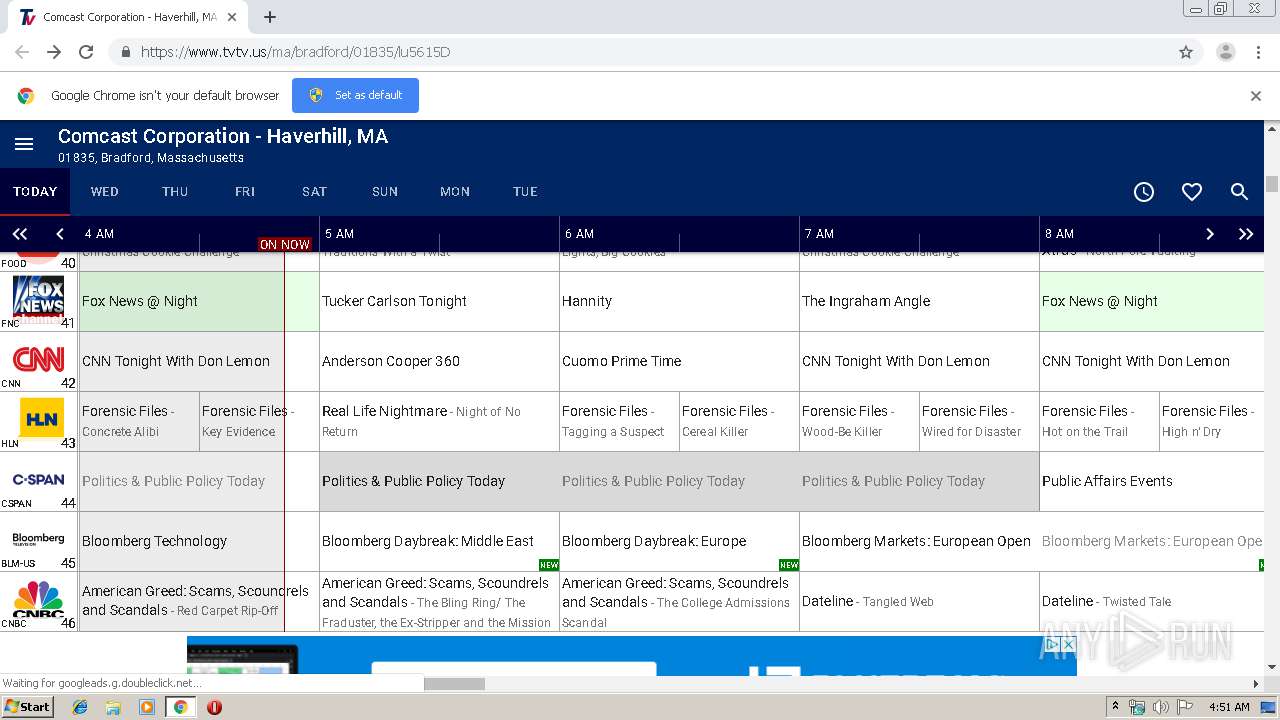
Task: Switch to the SUN tab
Action: point(385,192)
